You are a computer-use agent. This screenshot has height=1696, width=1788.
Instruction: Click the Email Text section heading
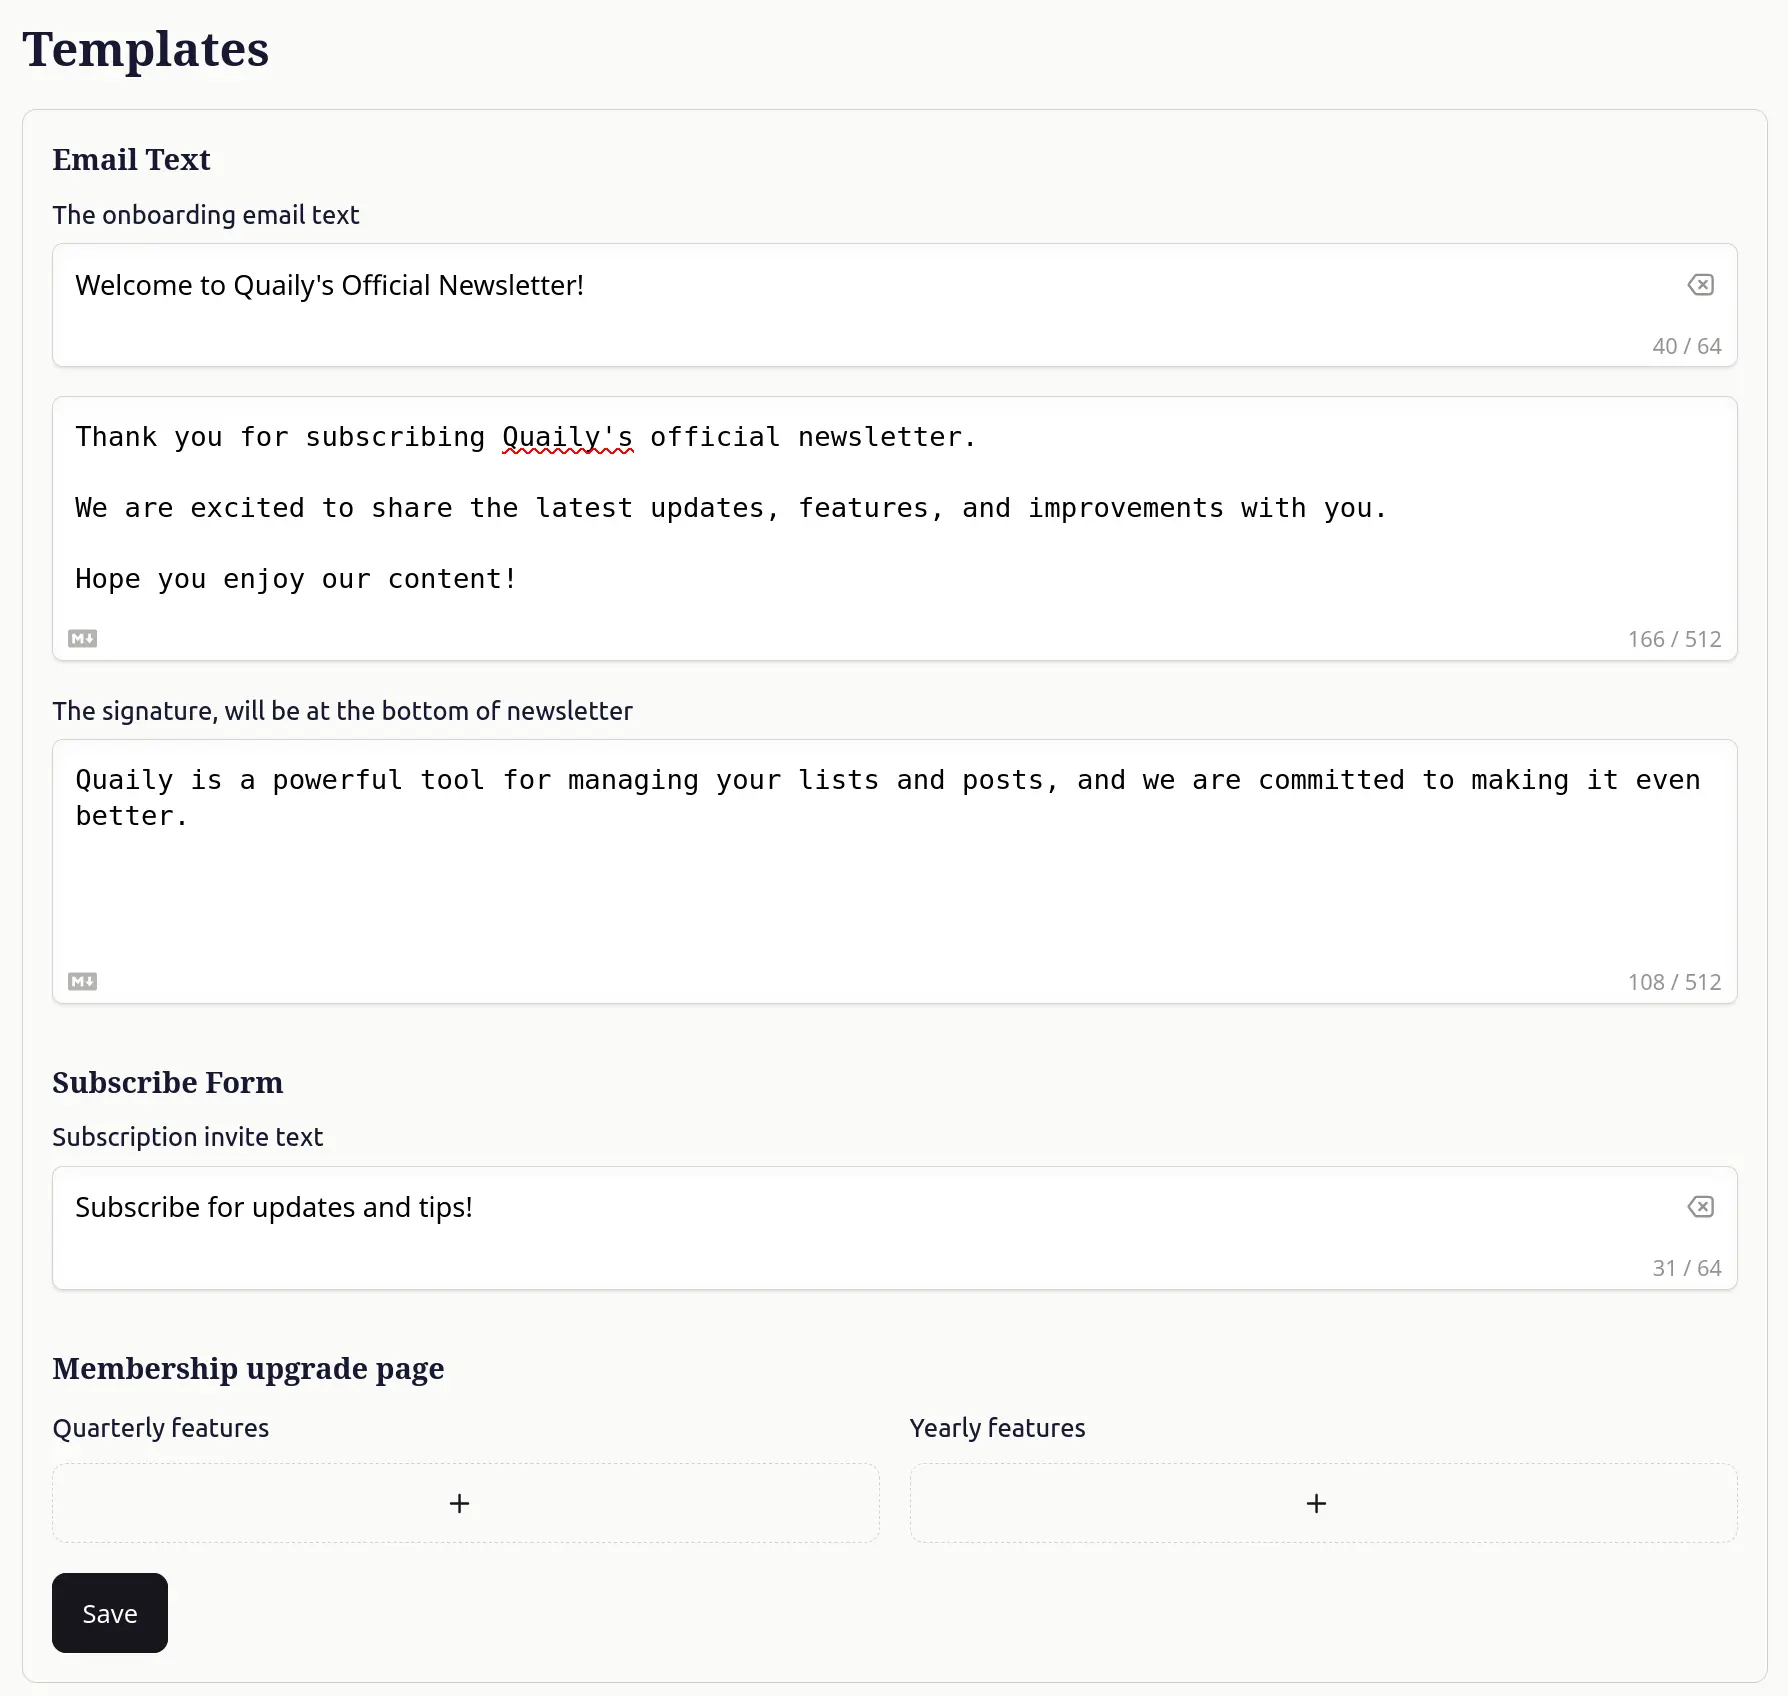[x=131, y=160]
